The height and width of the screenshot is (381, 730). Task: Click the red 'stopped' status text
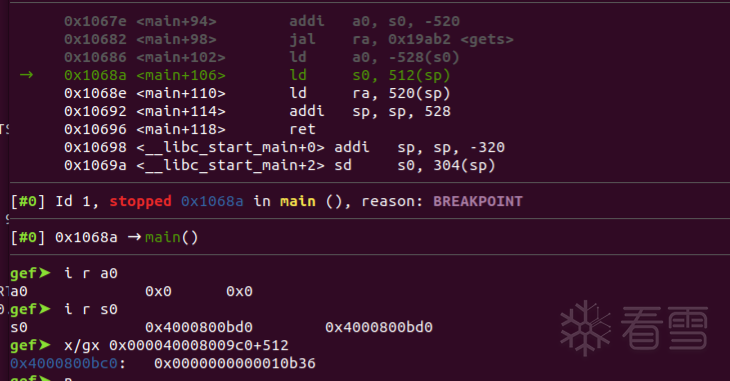tap(140, 201)
